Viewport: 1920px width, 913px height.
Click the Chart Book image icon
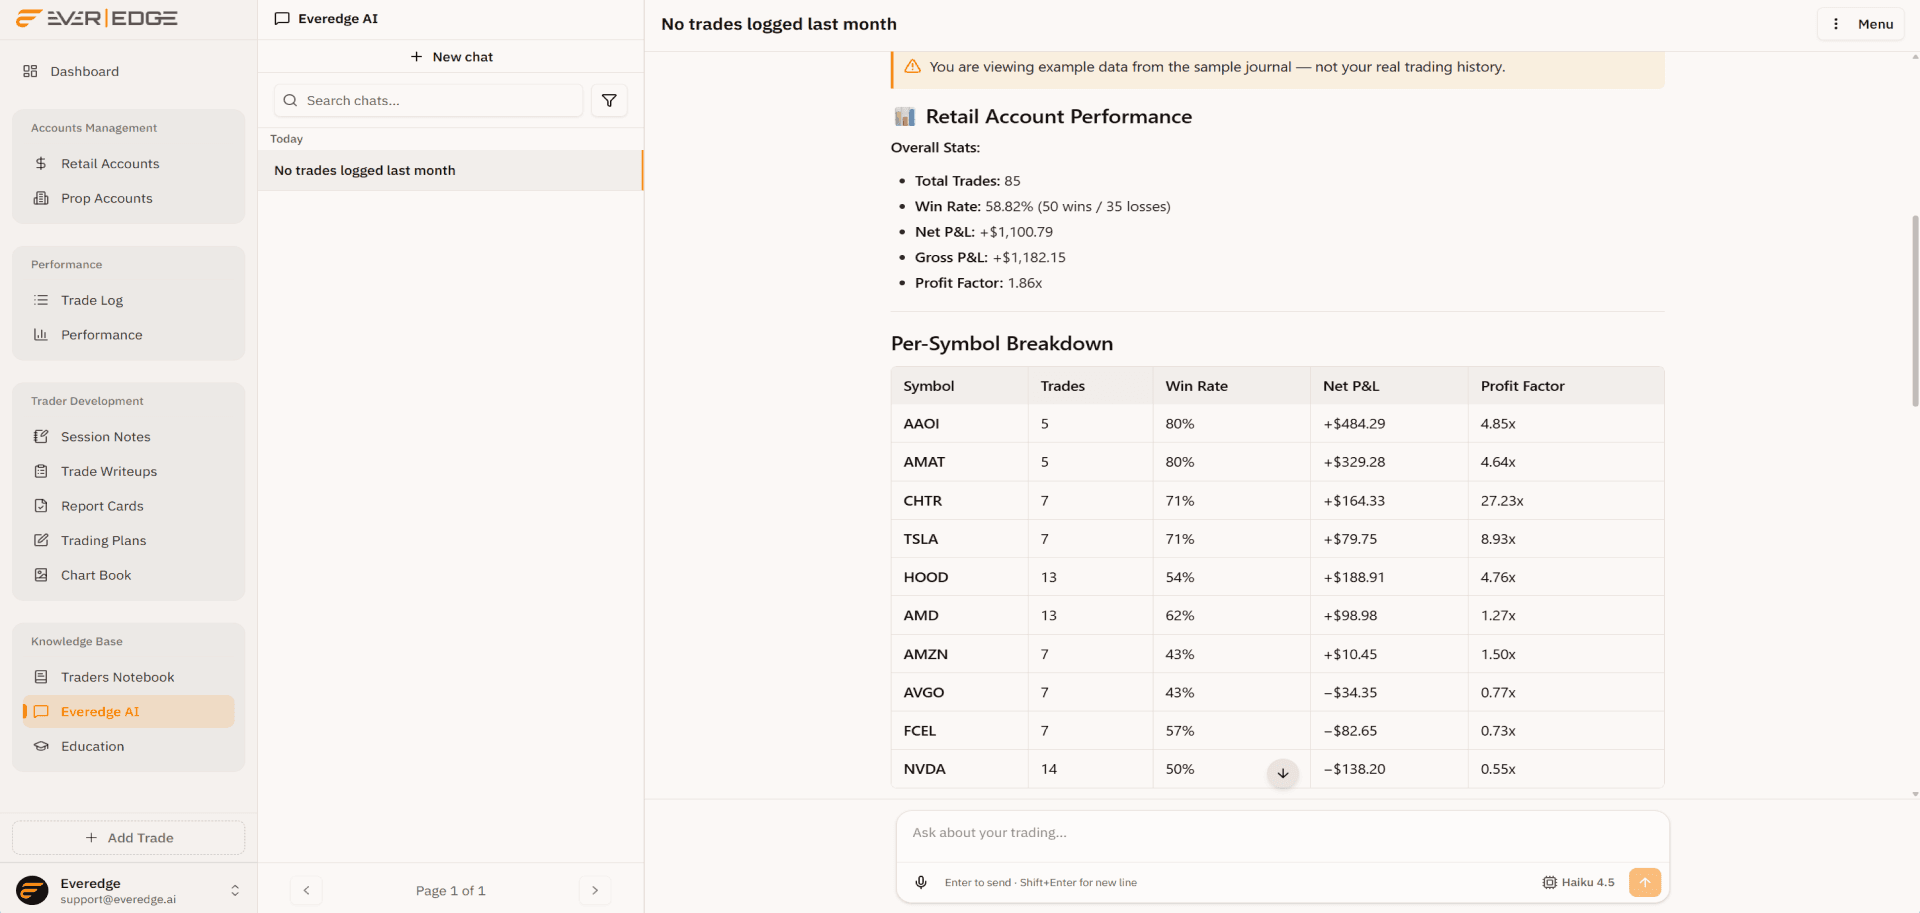pyautogui.click(x=41, y=575)
